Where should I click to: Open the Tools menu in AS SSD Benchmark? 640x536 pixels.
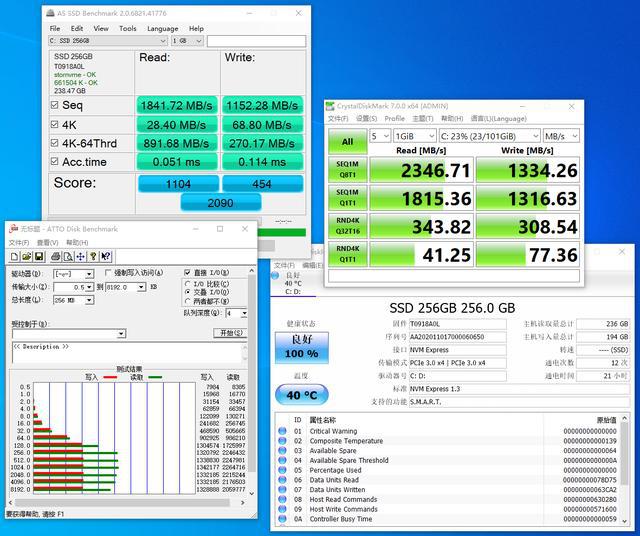127,28
